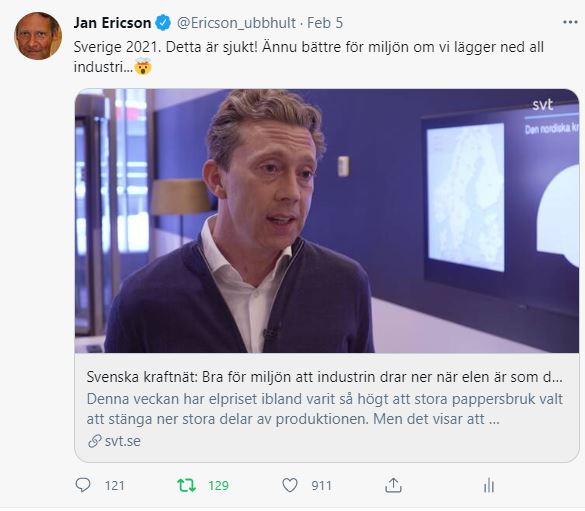585x511 pixels.
Task: Open the three-dot more options menu
Action: click(570, 22)
